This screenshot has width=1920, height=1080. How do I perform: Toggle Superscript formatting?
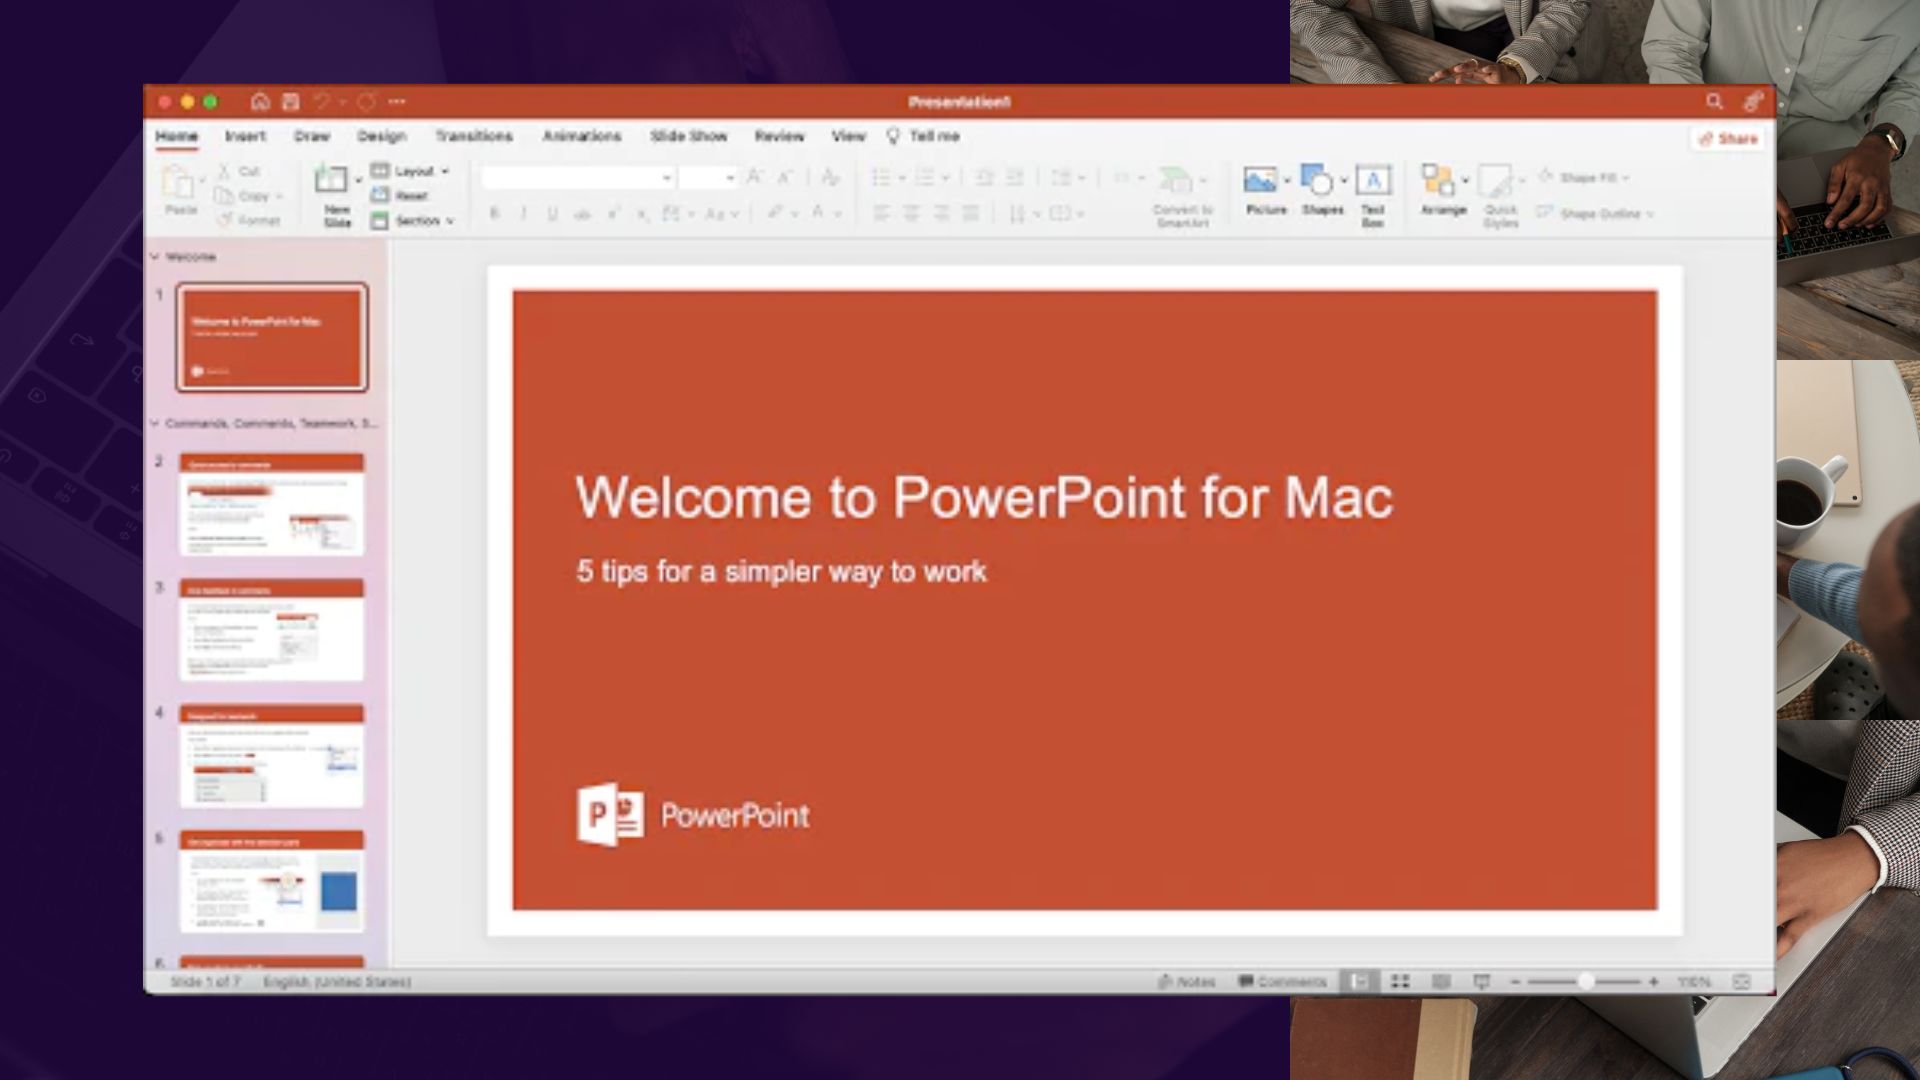coord(613,213)
